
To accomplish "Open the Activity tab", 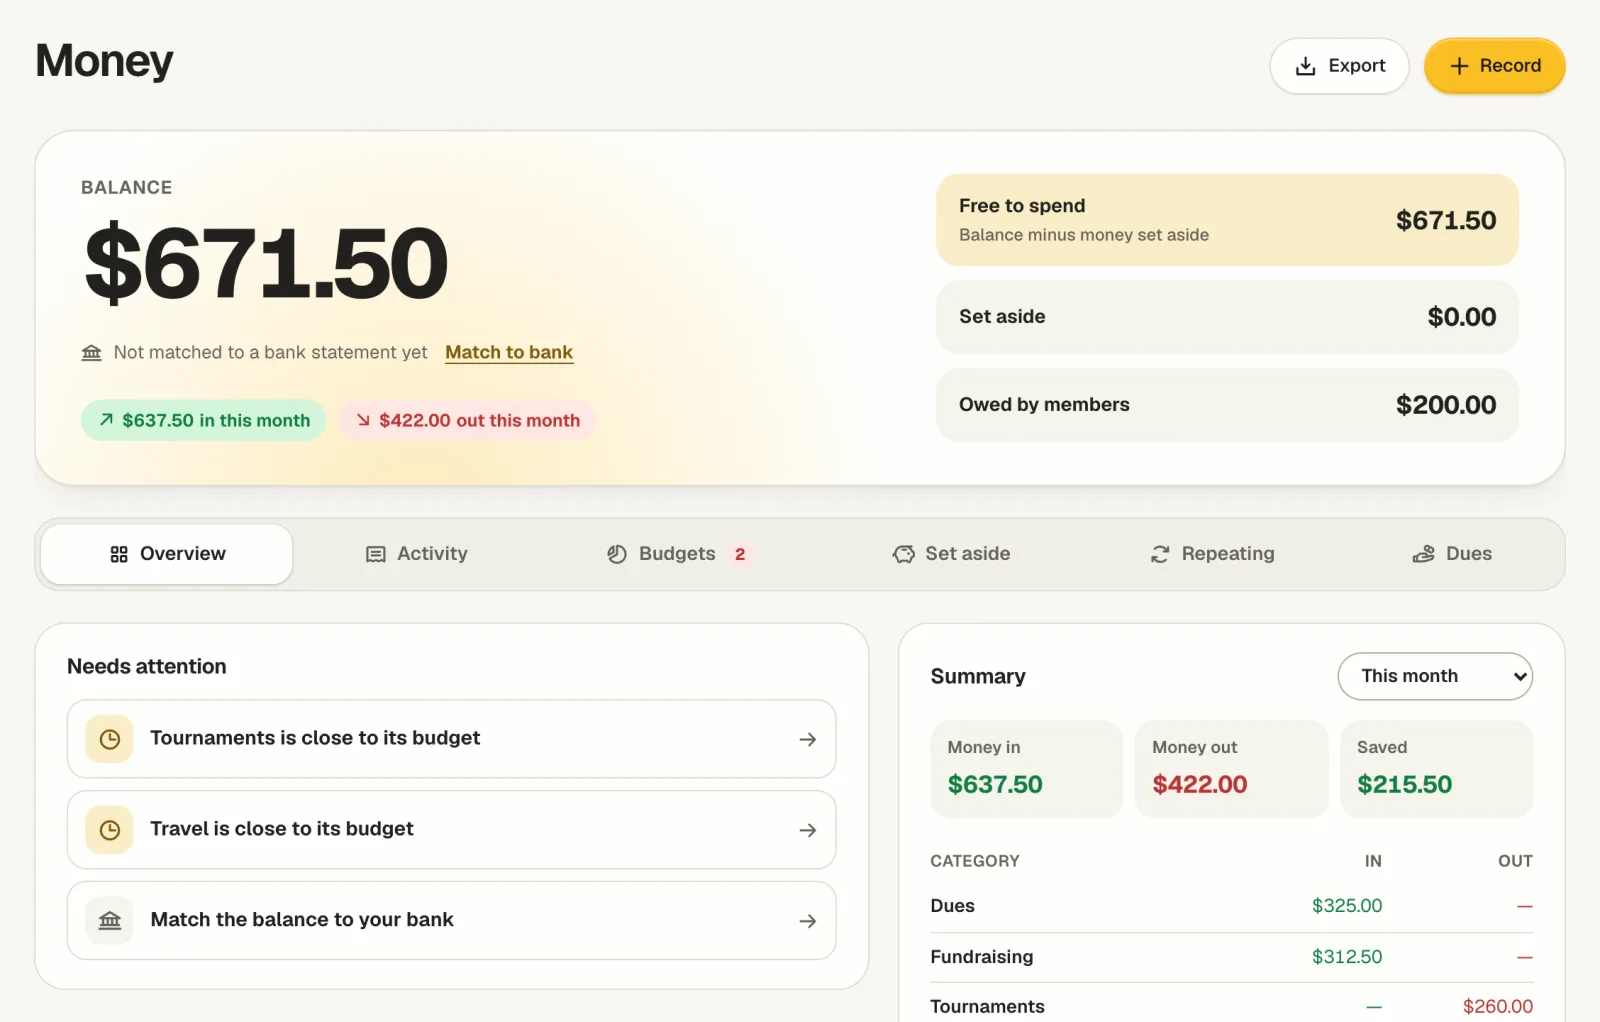I will (416, 554).
